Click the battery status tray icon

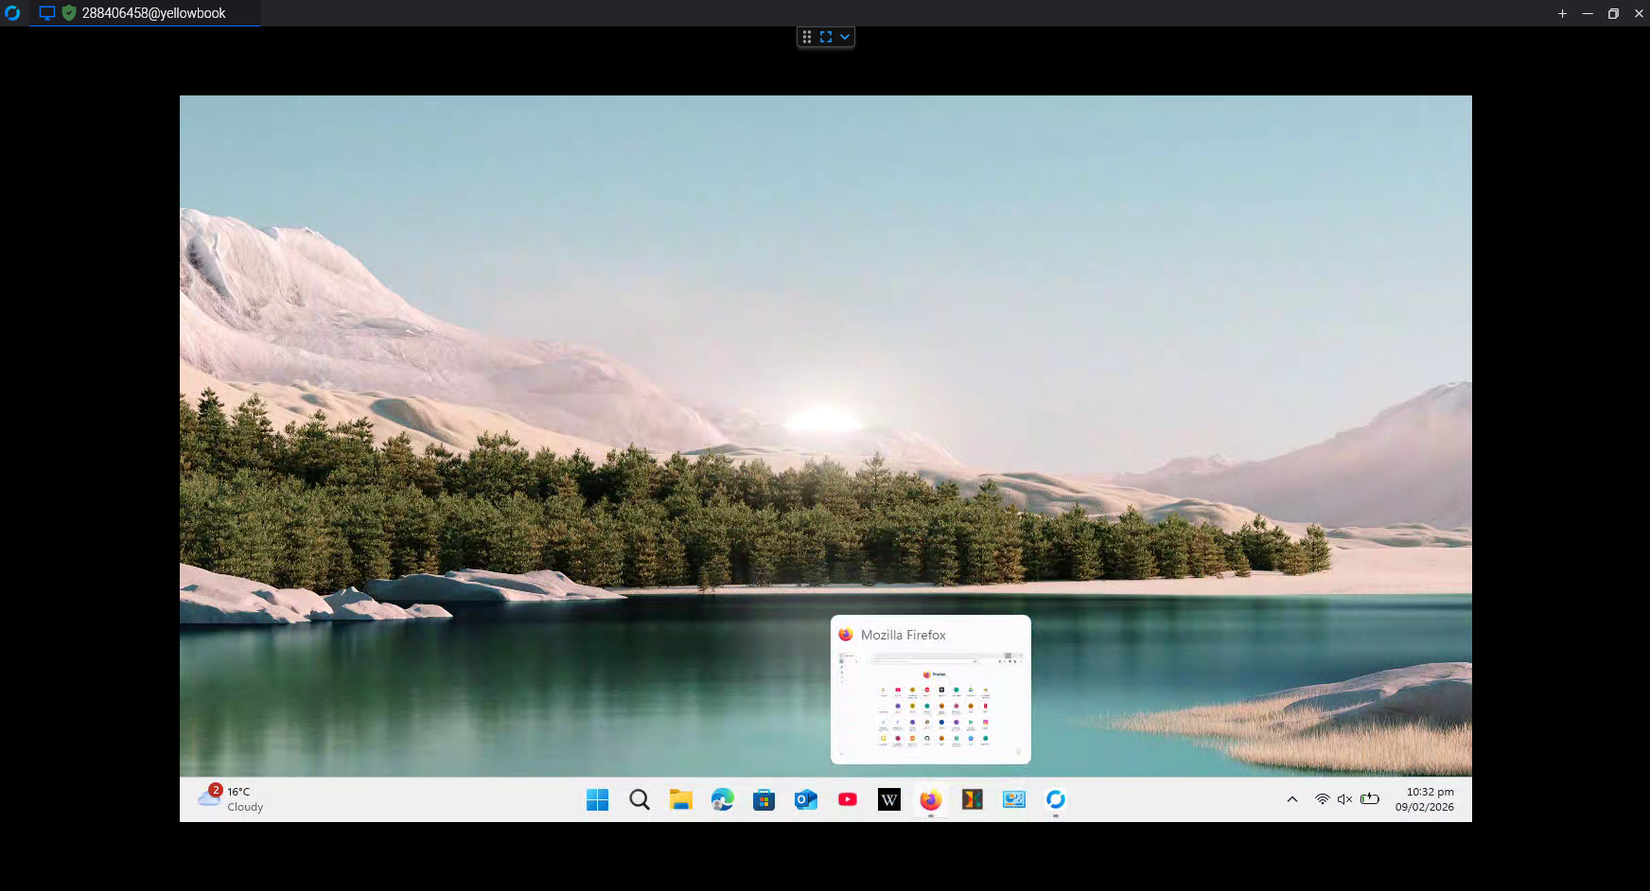click(x=1370, y=800)
